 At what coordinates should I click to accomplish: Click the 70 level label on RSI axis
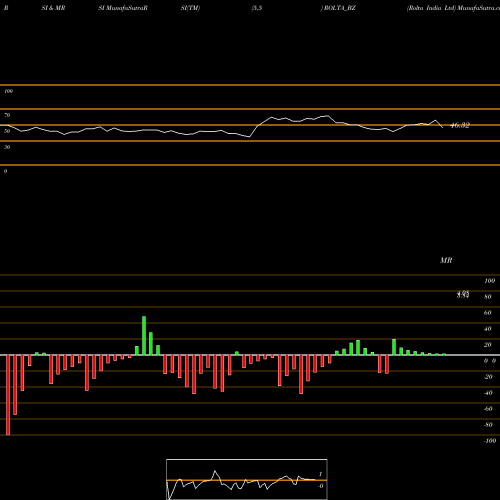click(x=7, y=115)
